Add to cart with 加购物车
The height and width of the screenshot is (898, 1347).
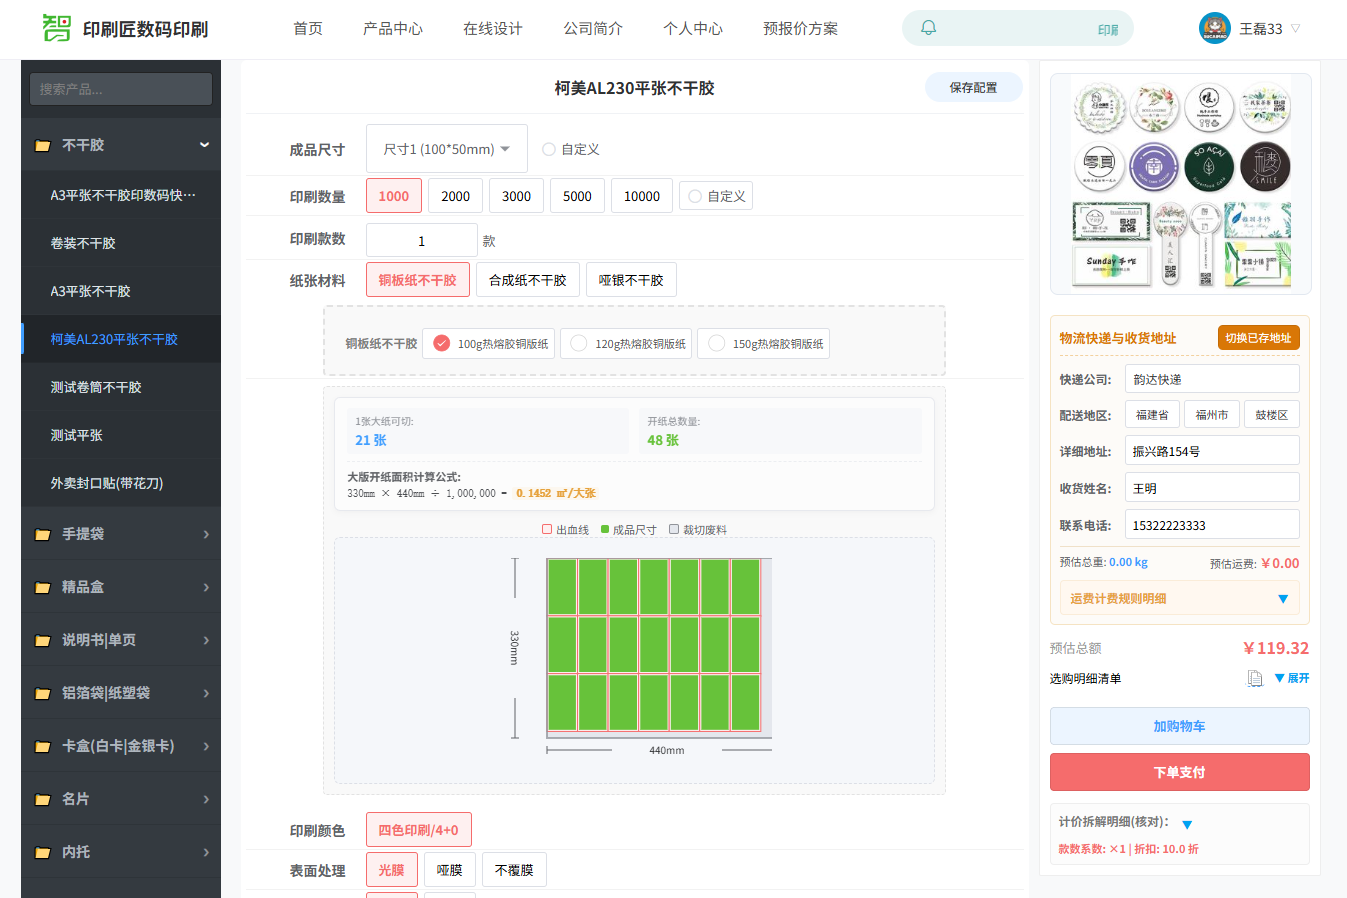tap(1180, 726)
